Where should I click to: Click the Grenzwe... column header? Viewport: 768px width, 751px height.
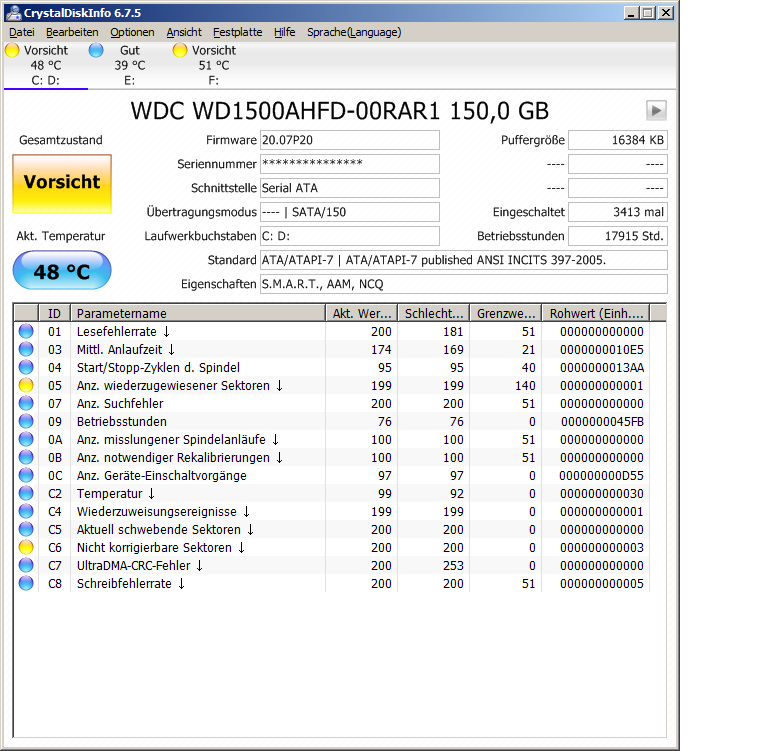coord(505,314)
